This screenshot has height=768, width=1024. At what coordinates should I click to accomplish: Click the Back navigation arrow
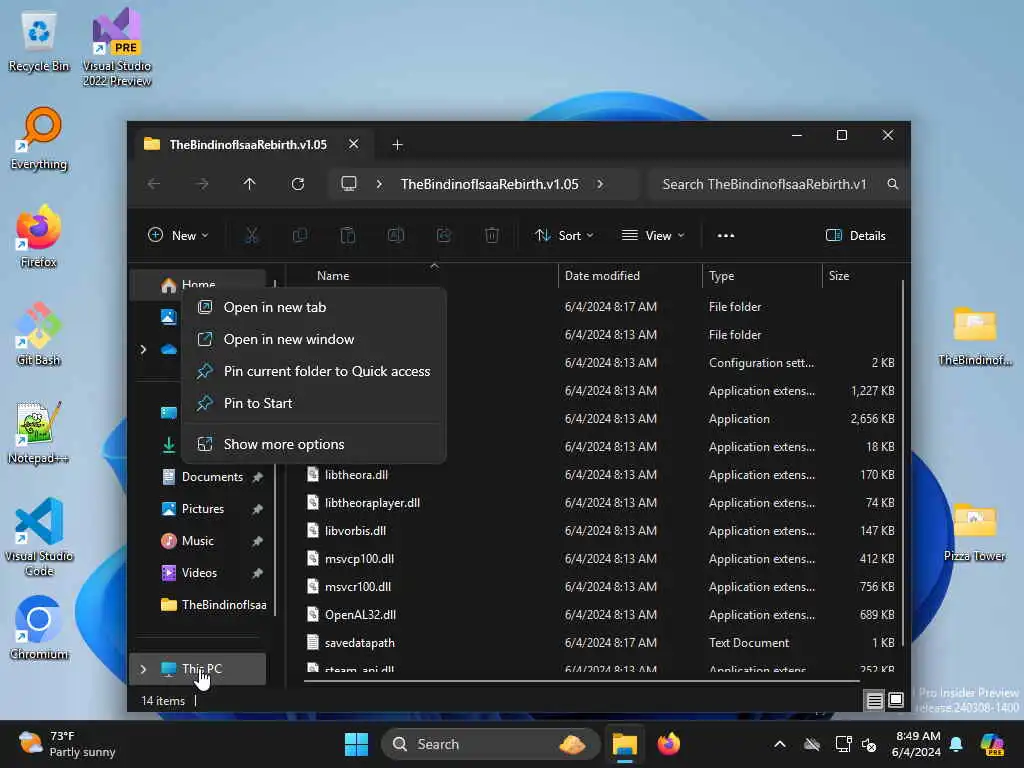(x=153, y=184)
